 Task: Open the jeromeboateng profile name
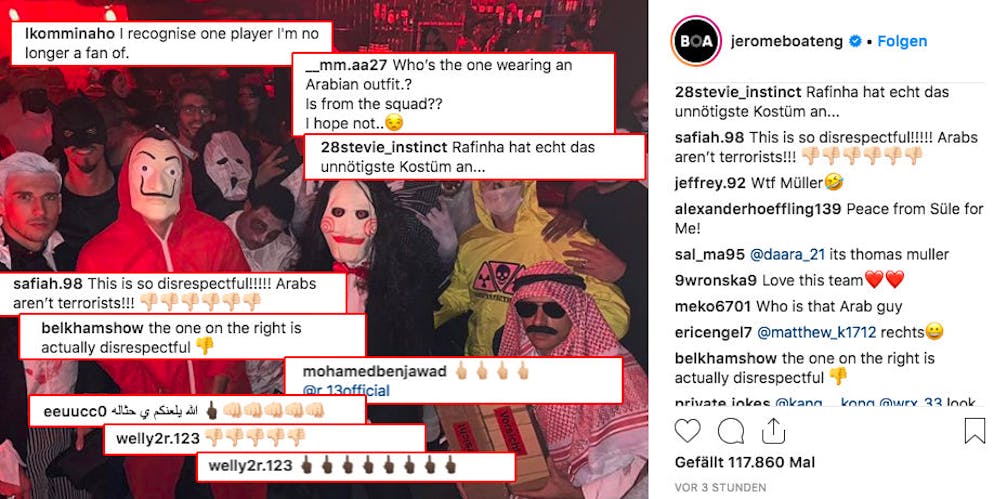click(x=787, y=41)
